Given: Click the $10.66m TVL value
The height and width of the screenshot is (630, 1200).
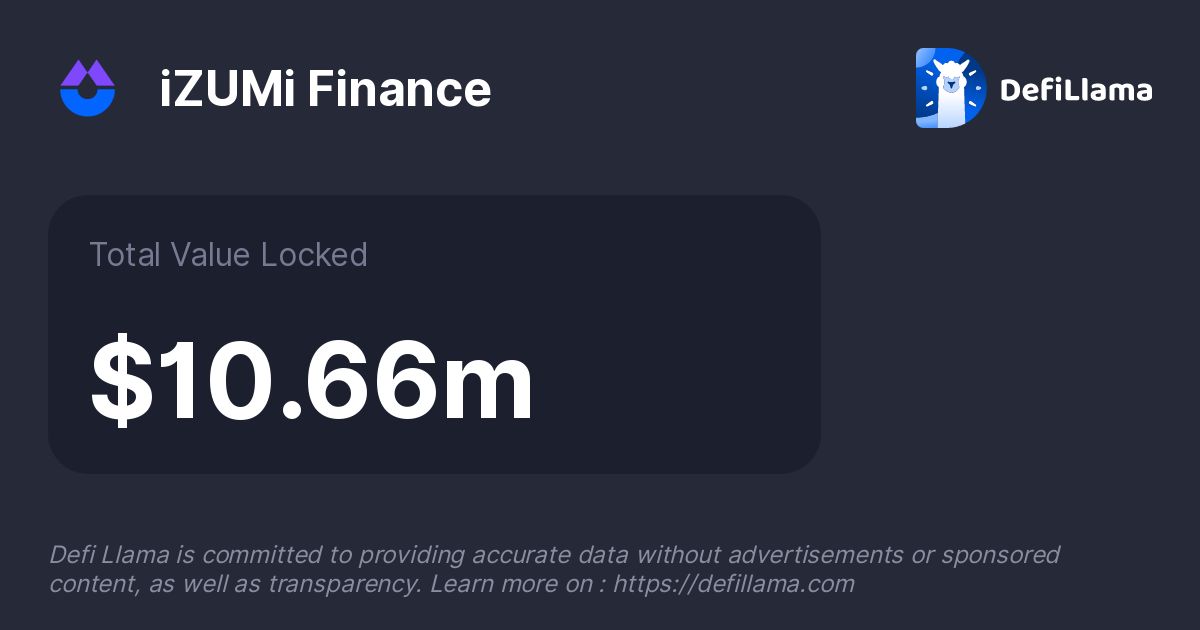Looking at the screenshot, I should pos(312,384).
